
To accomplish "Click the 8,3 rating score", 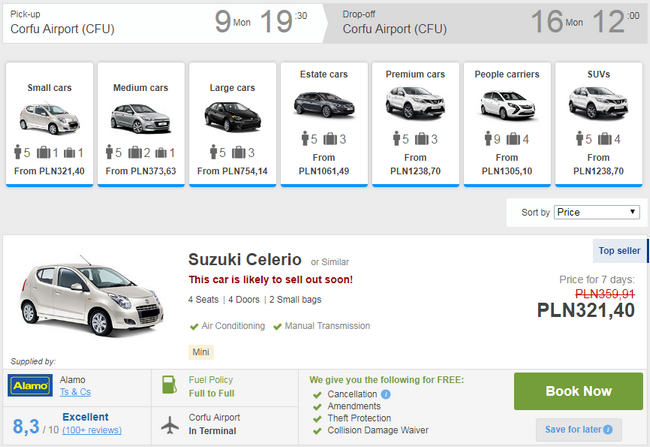I will point(26,426).
